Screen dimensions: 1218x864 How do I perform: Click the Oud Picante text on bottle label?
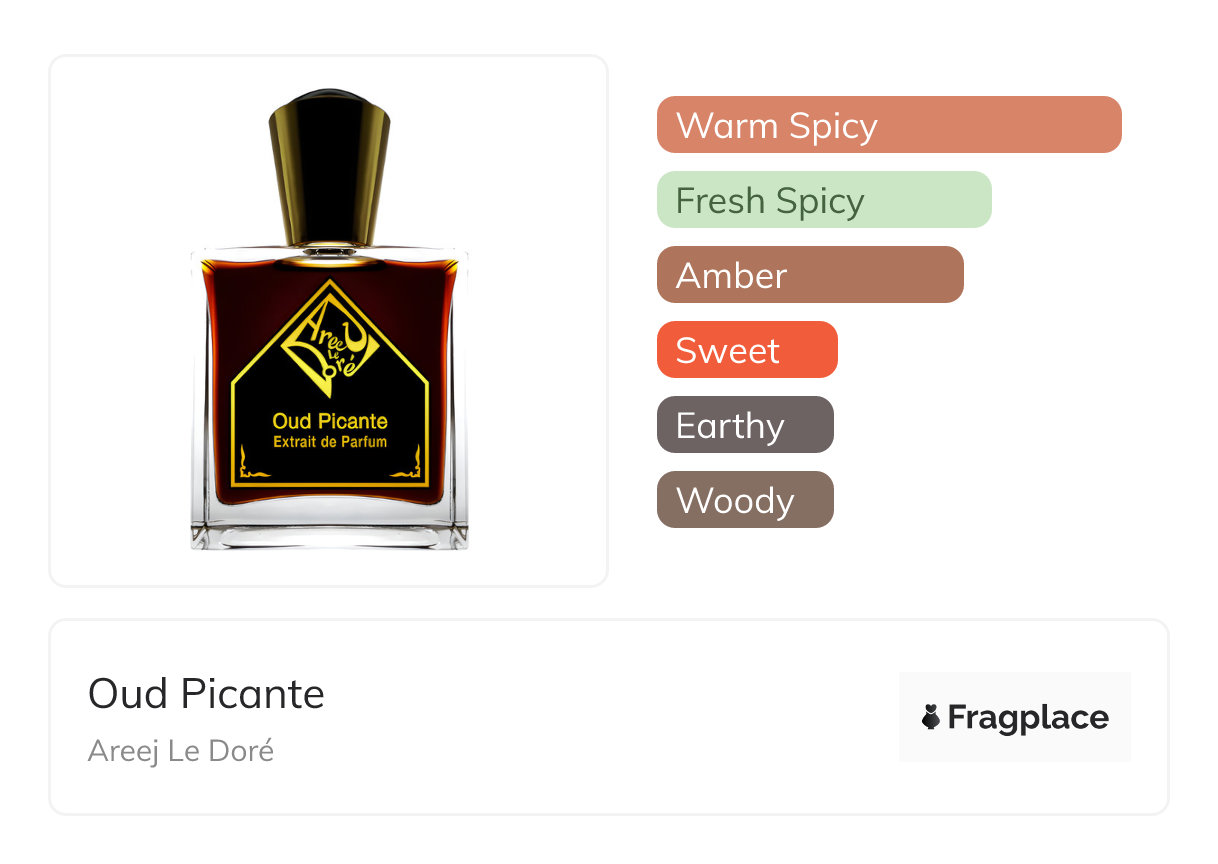[330, 422]
